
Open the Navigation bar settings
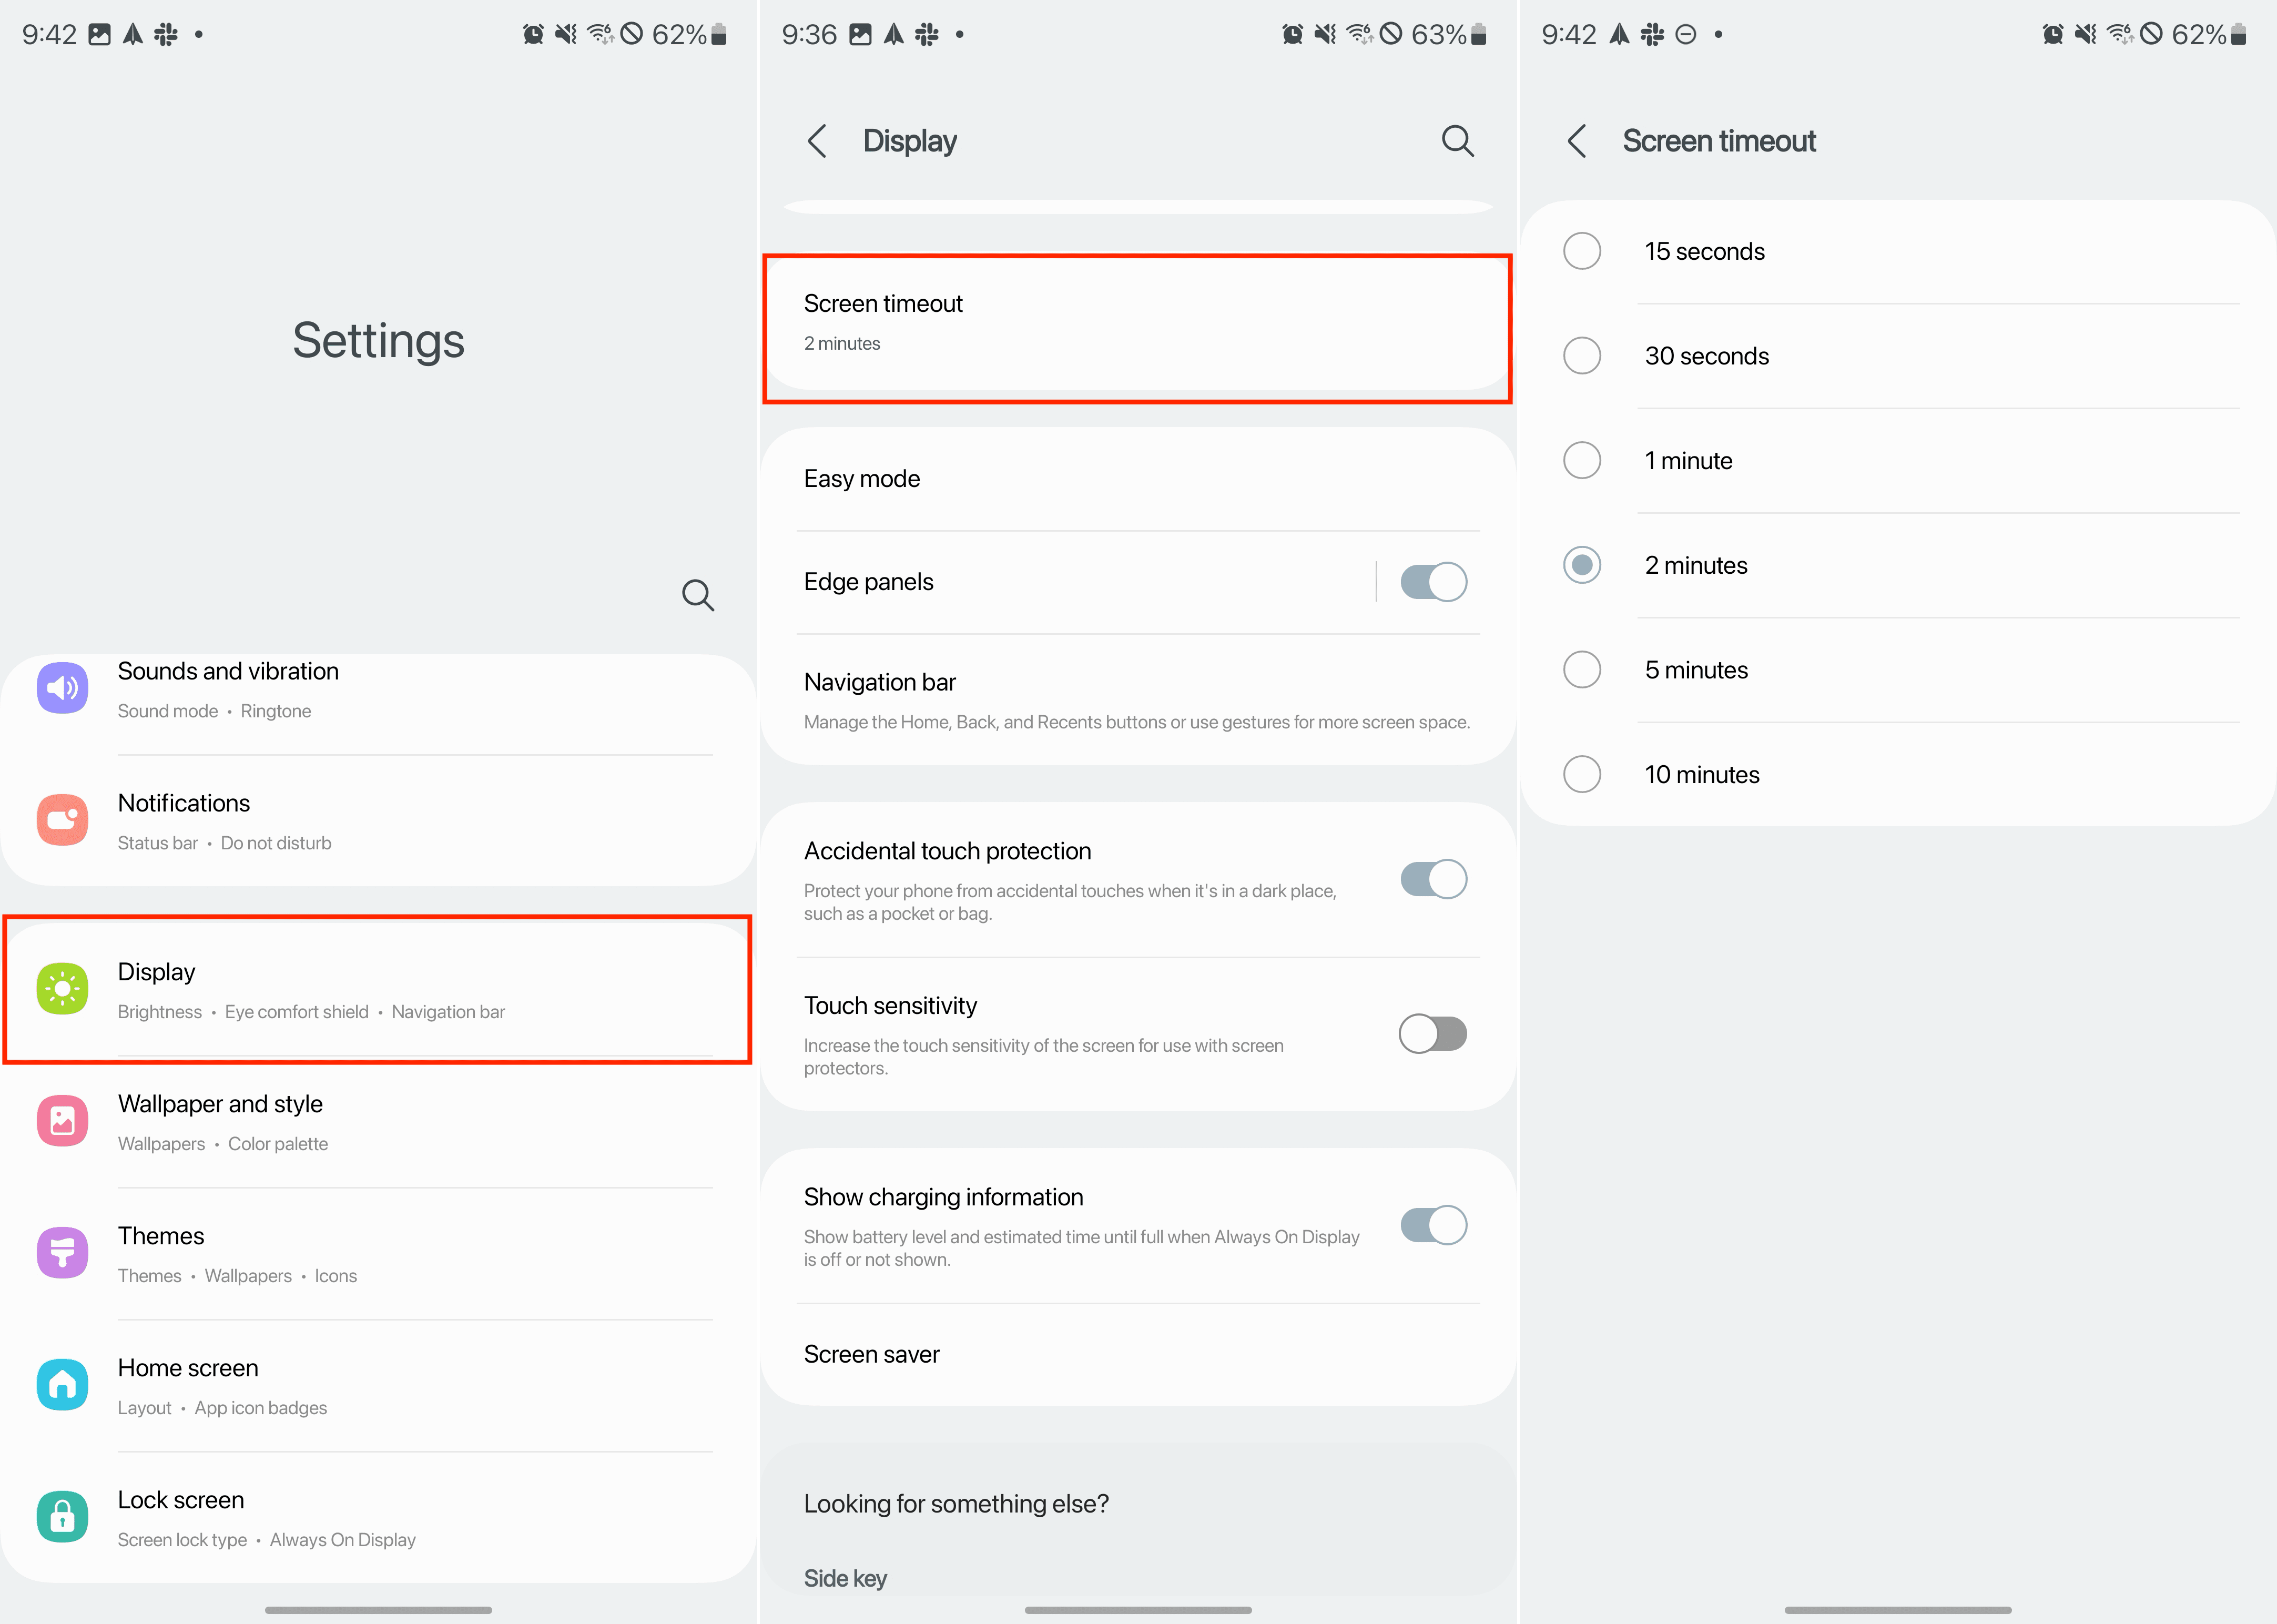(x=1138, y=700)
